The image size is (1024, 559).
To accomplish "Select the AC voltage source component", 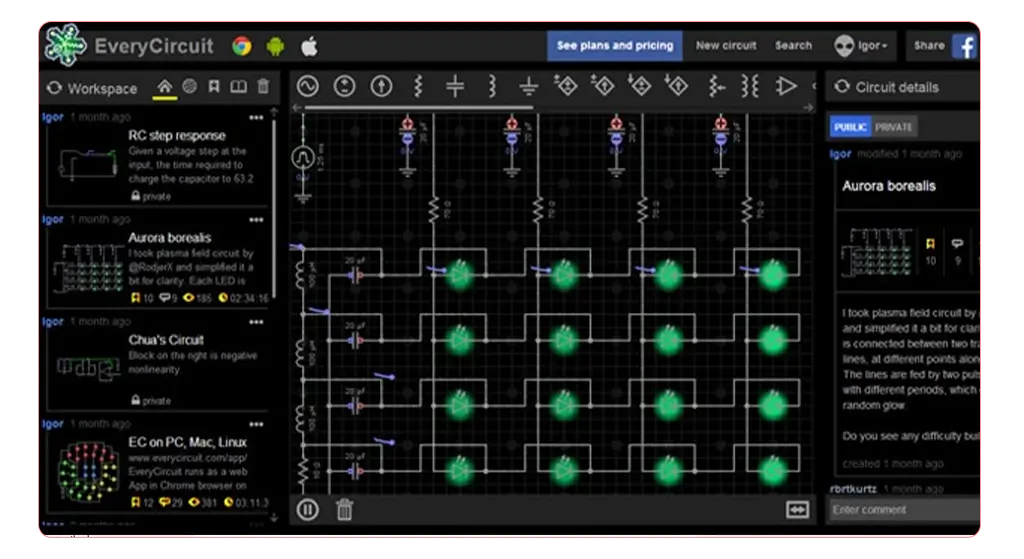I will point(308,86).
